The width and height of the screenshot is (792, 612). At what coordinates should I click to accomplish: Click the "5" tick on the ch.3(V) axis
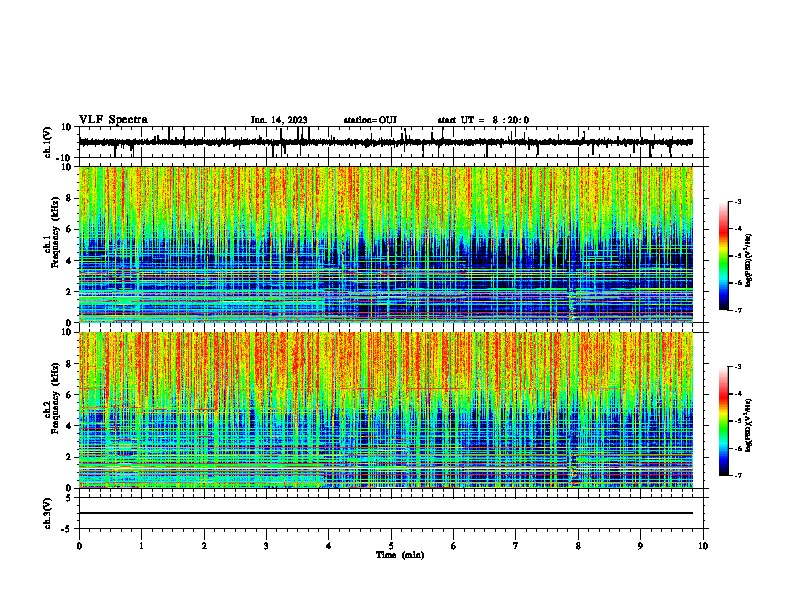(69, 498)
